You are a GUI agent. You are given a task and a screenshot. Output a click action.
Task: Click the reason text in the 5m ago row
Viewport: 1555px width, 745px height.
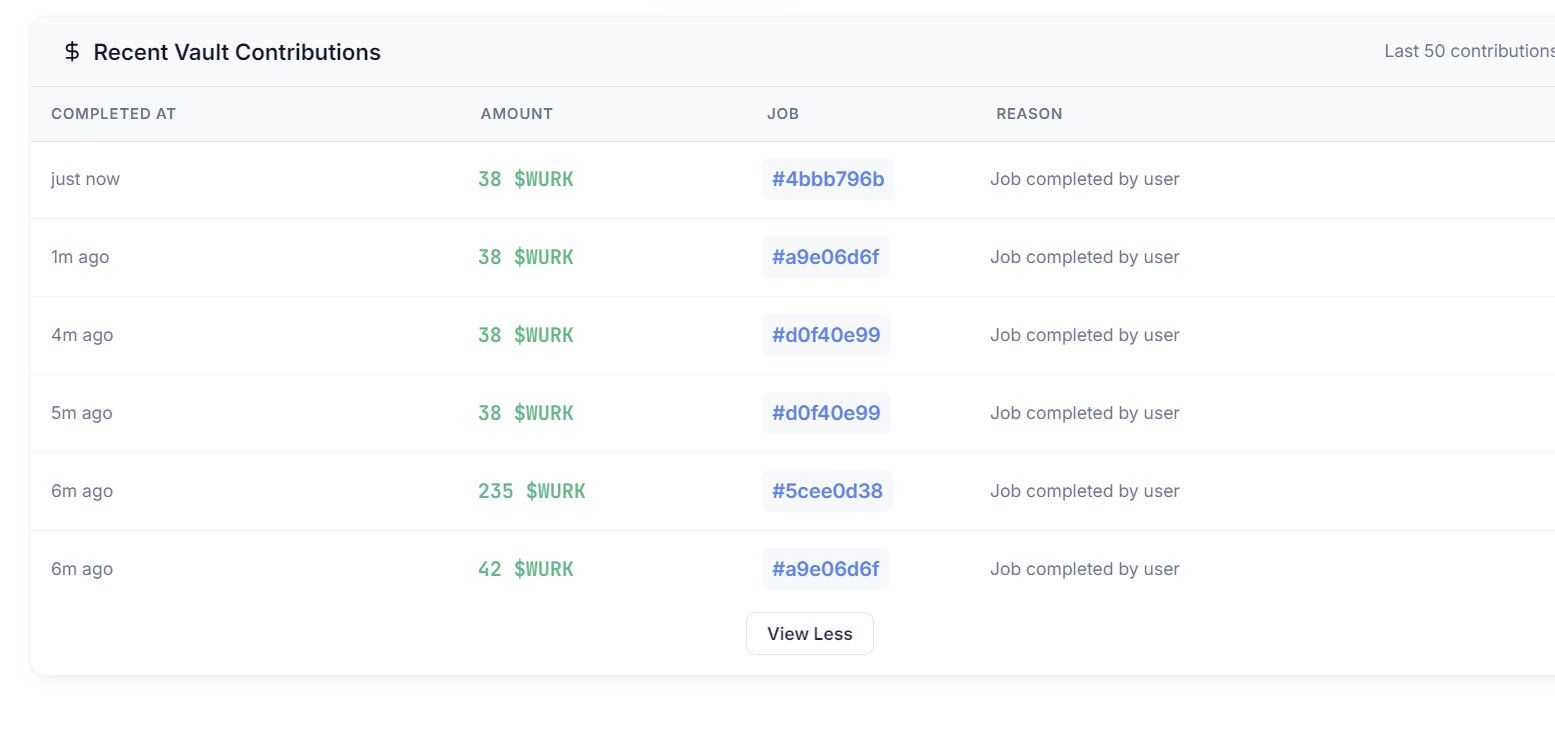pos(1085,413)
